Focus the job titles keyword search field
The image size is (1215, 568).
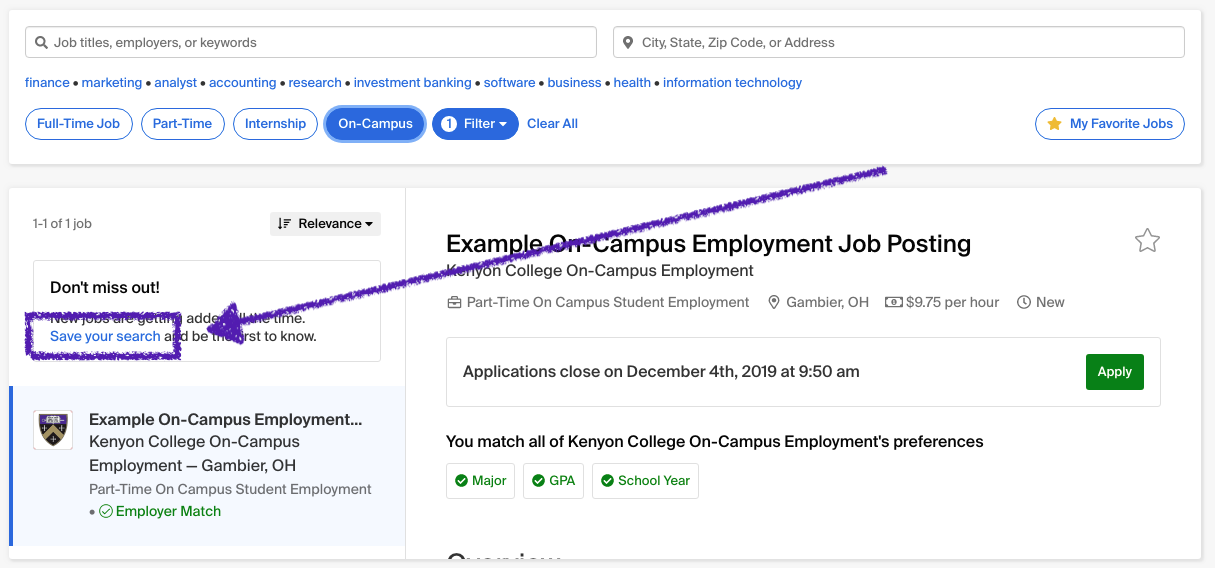[x=311, y=43]
